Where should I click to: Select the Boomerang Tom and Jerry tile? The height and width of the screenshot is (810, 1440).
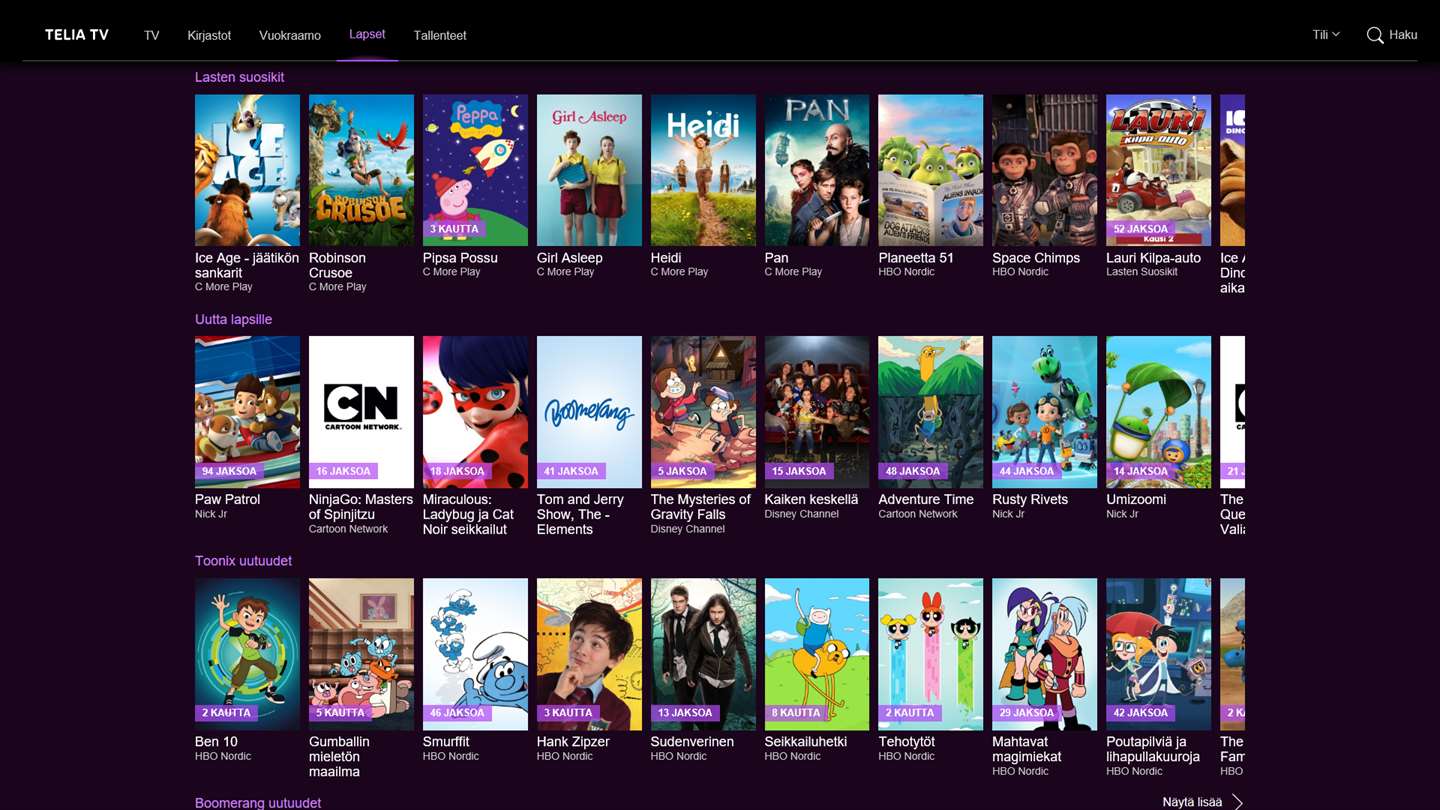(x=589, y=412)
